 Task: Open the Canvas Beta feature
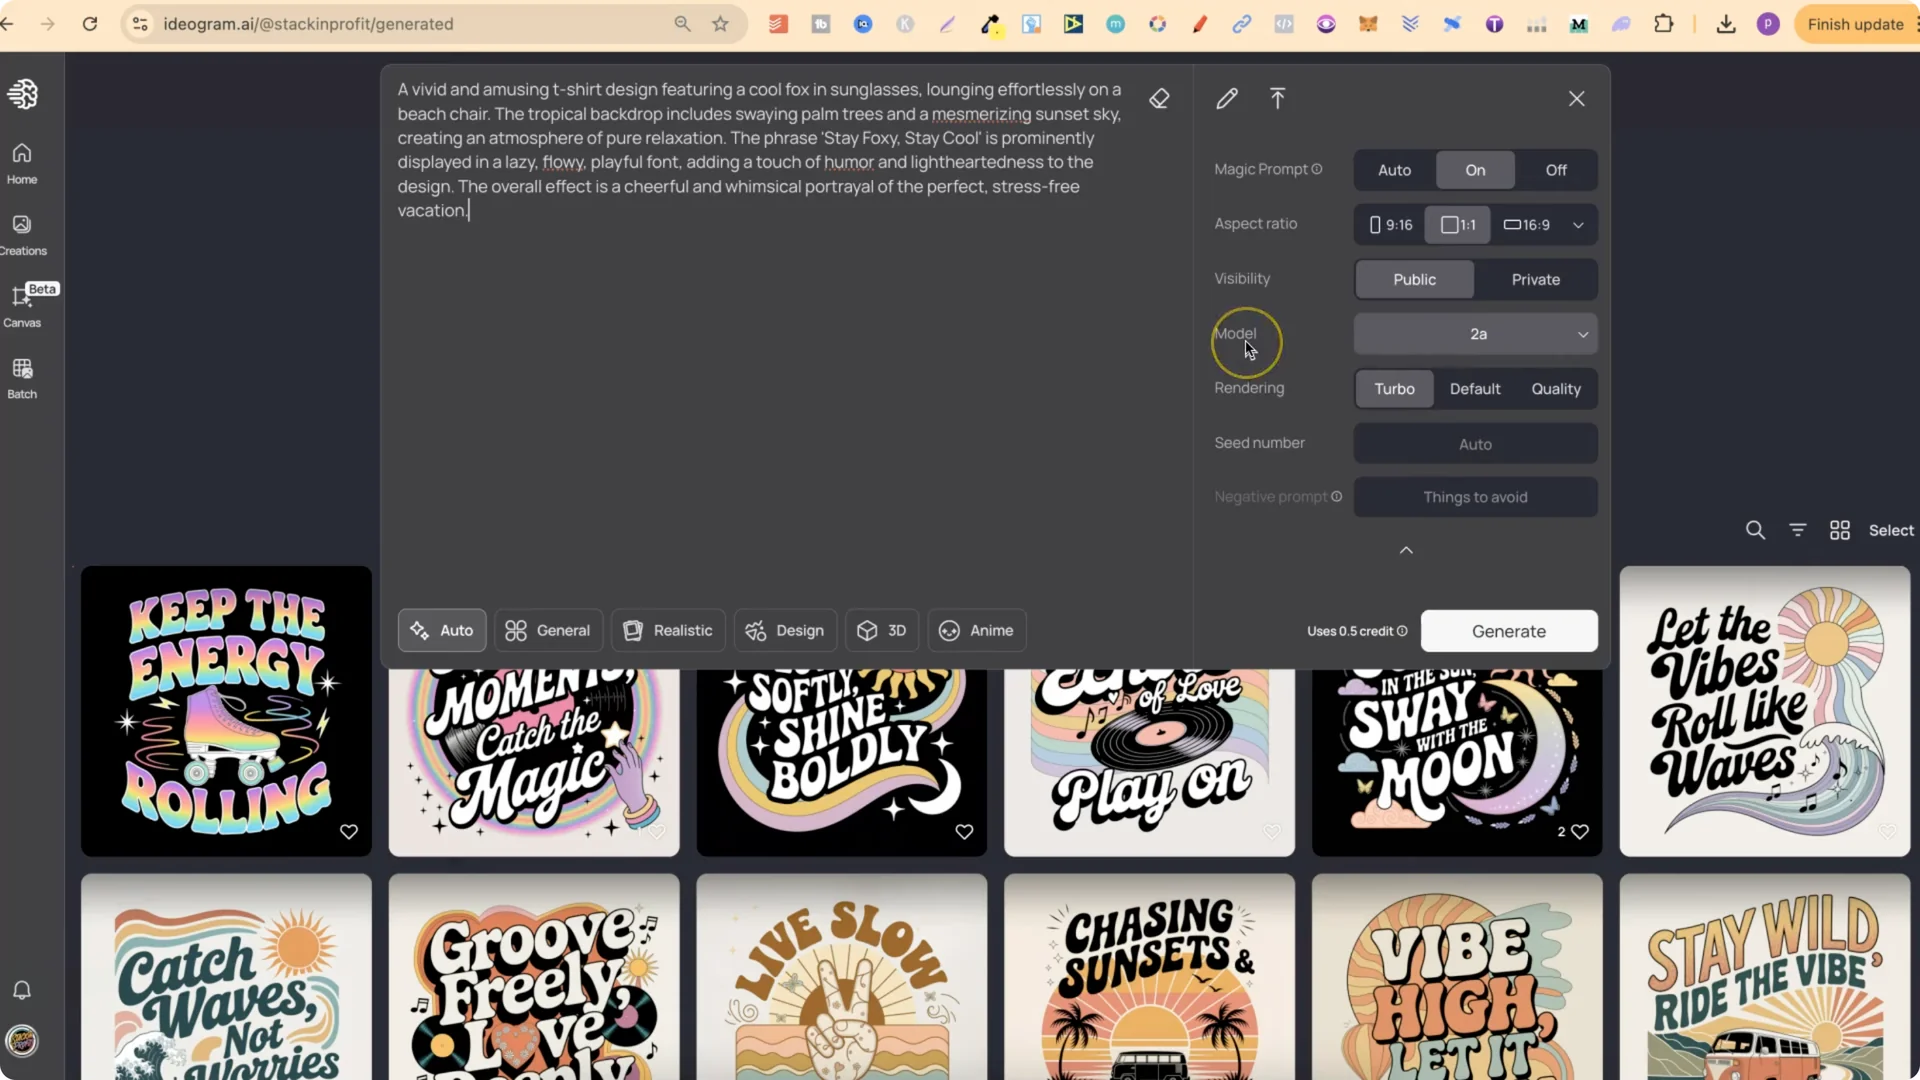coord(21,305)
